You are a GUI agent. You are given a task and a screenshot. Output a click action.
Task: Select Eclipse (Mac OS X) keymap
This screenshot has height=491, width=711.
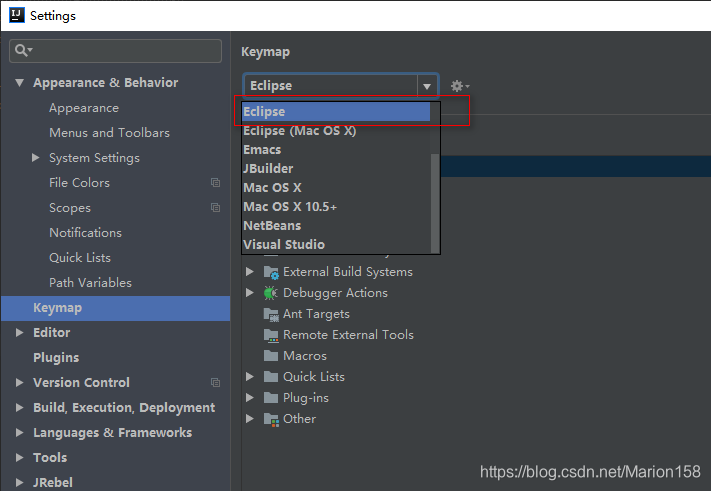[336, 131]
